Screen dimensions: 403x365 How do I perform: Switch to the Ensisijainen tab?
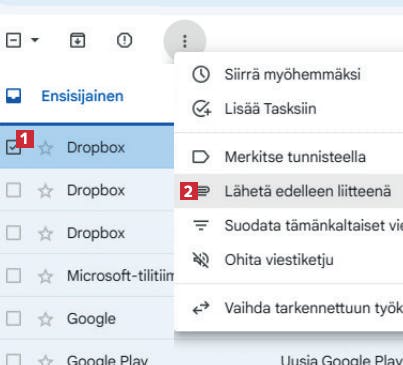(82, 96)
